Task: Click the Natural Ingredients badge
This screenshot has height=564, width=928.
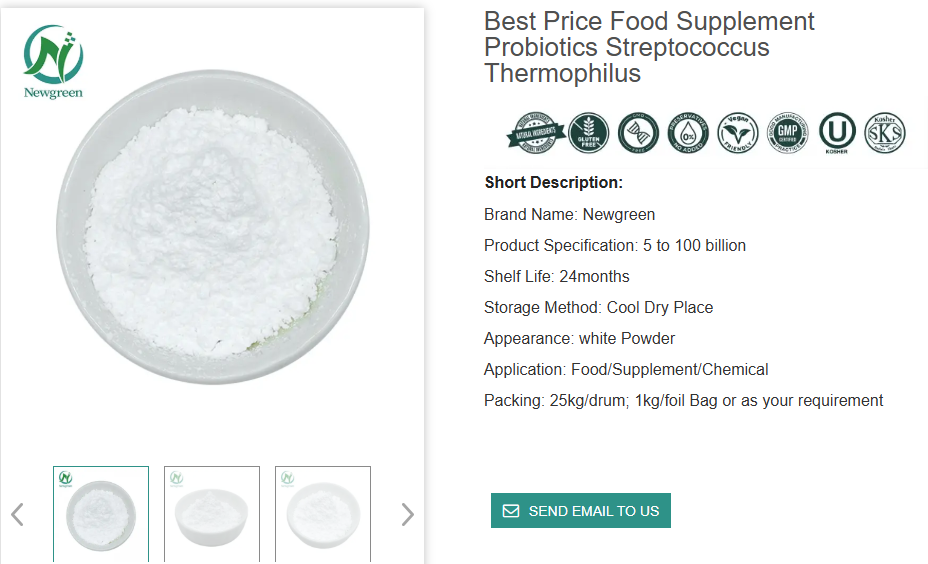Action: (x=537, y=133)
